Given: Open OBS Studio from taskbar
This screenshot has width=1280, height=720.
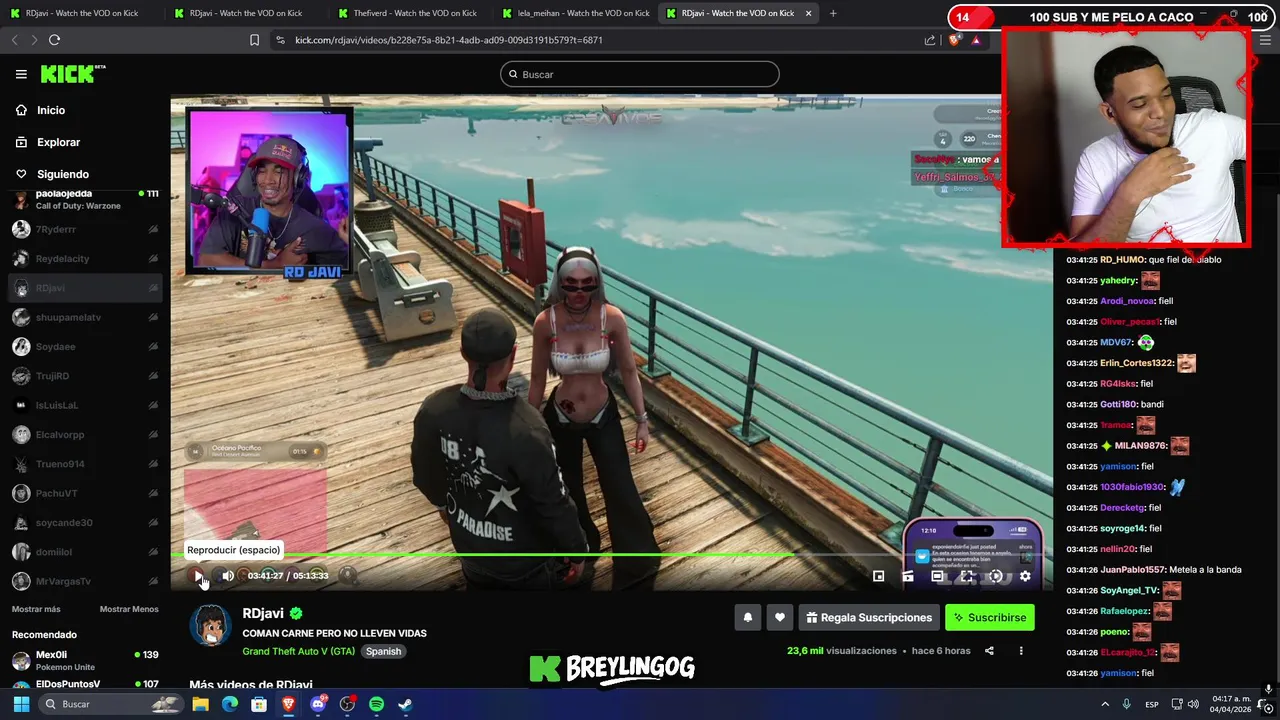Looking at the screenshot, I should tap(347, 704).
